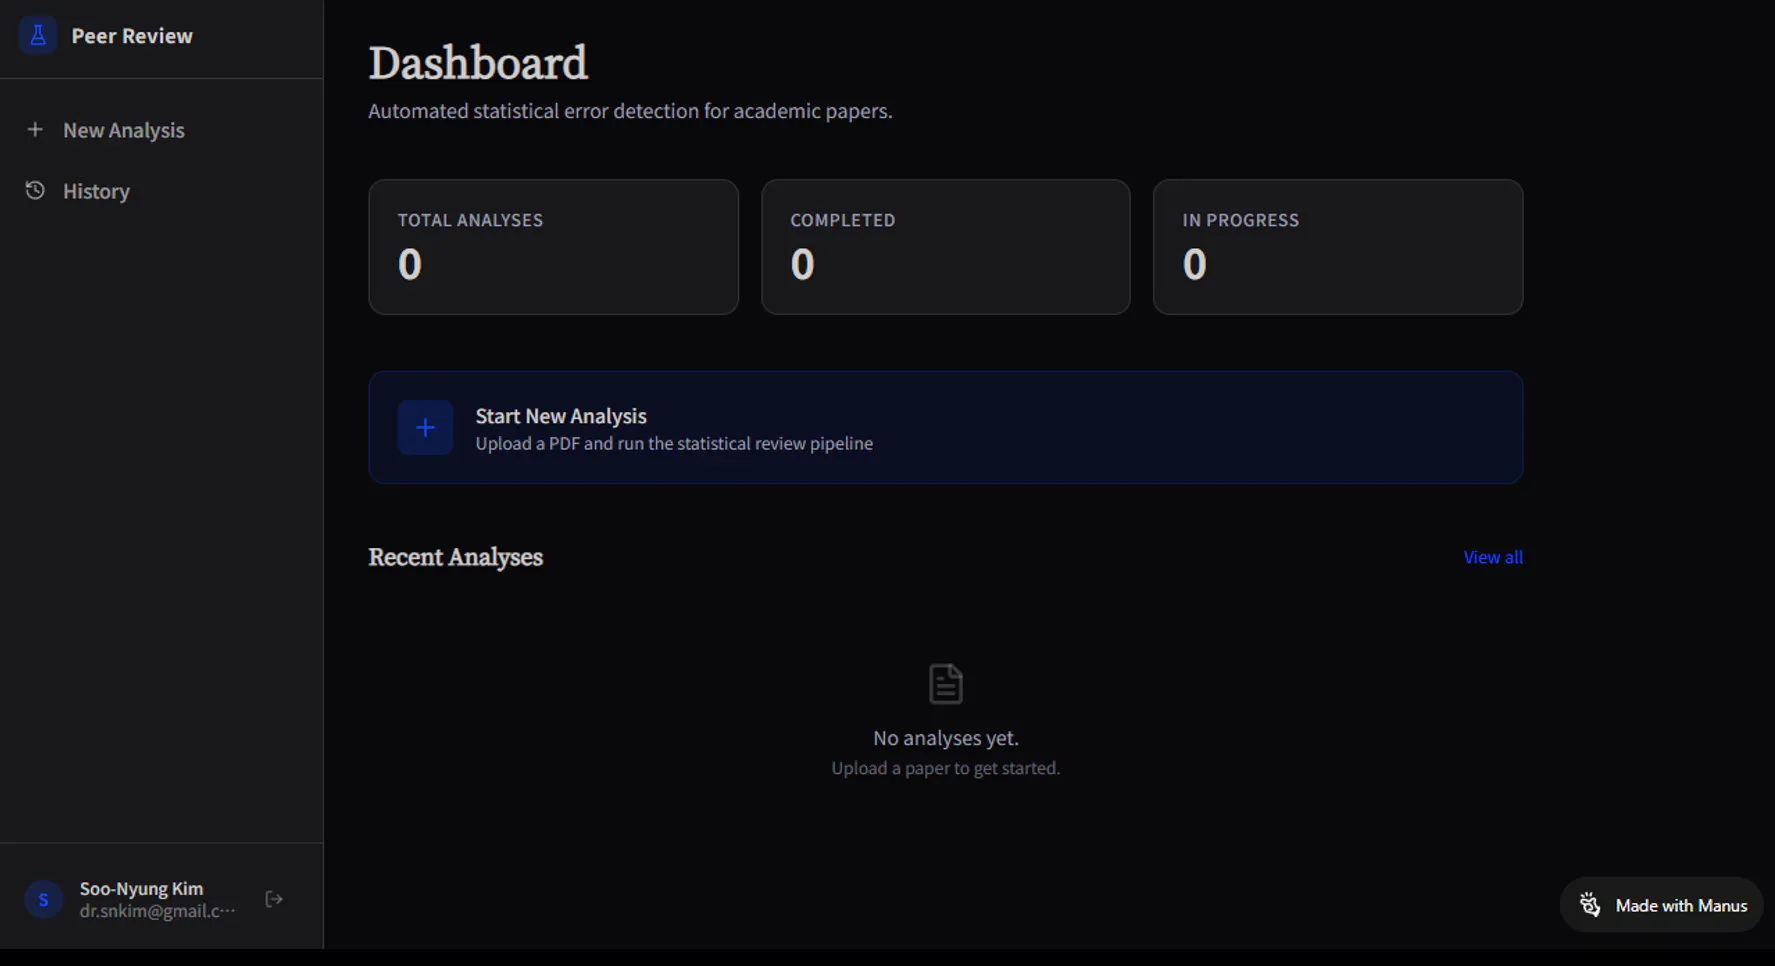Screen dimensions: 1775x966
Task: Select the Completed stat card
Action: [x=945, y=247]
